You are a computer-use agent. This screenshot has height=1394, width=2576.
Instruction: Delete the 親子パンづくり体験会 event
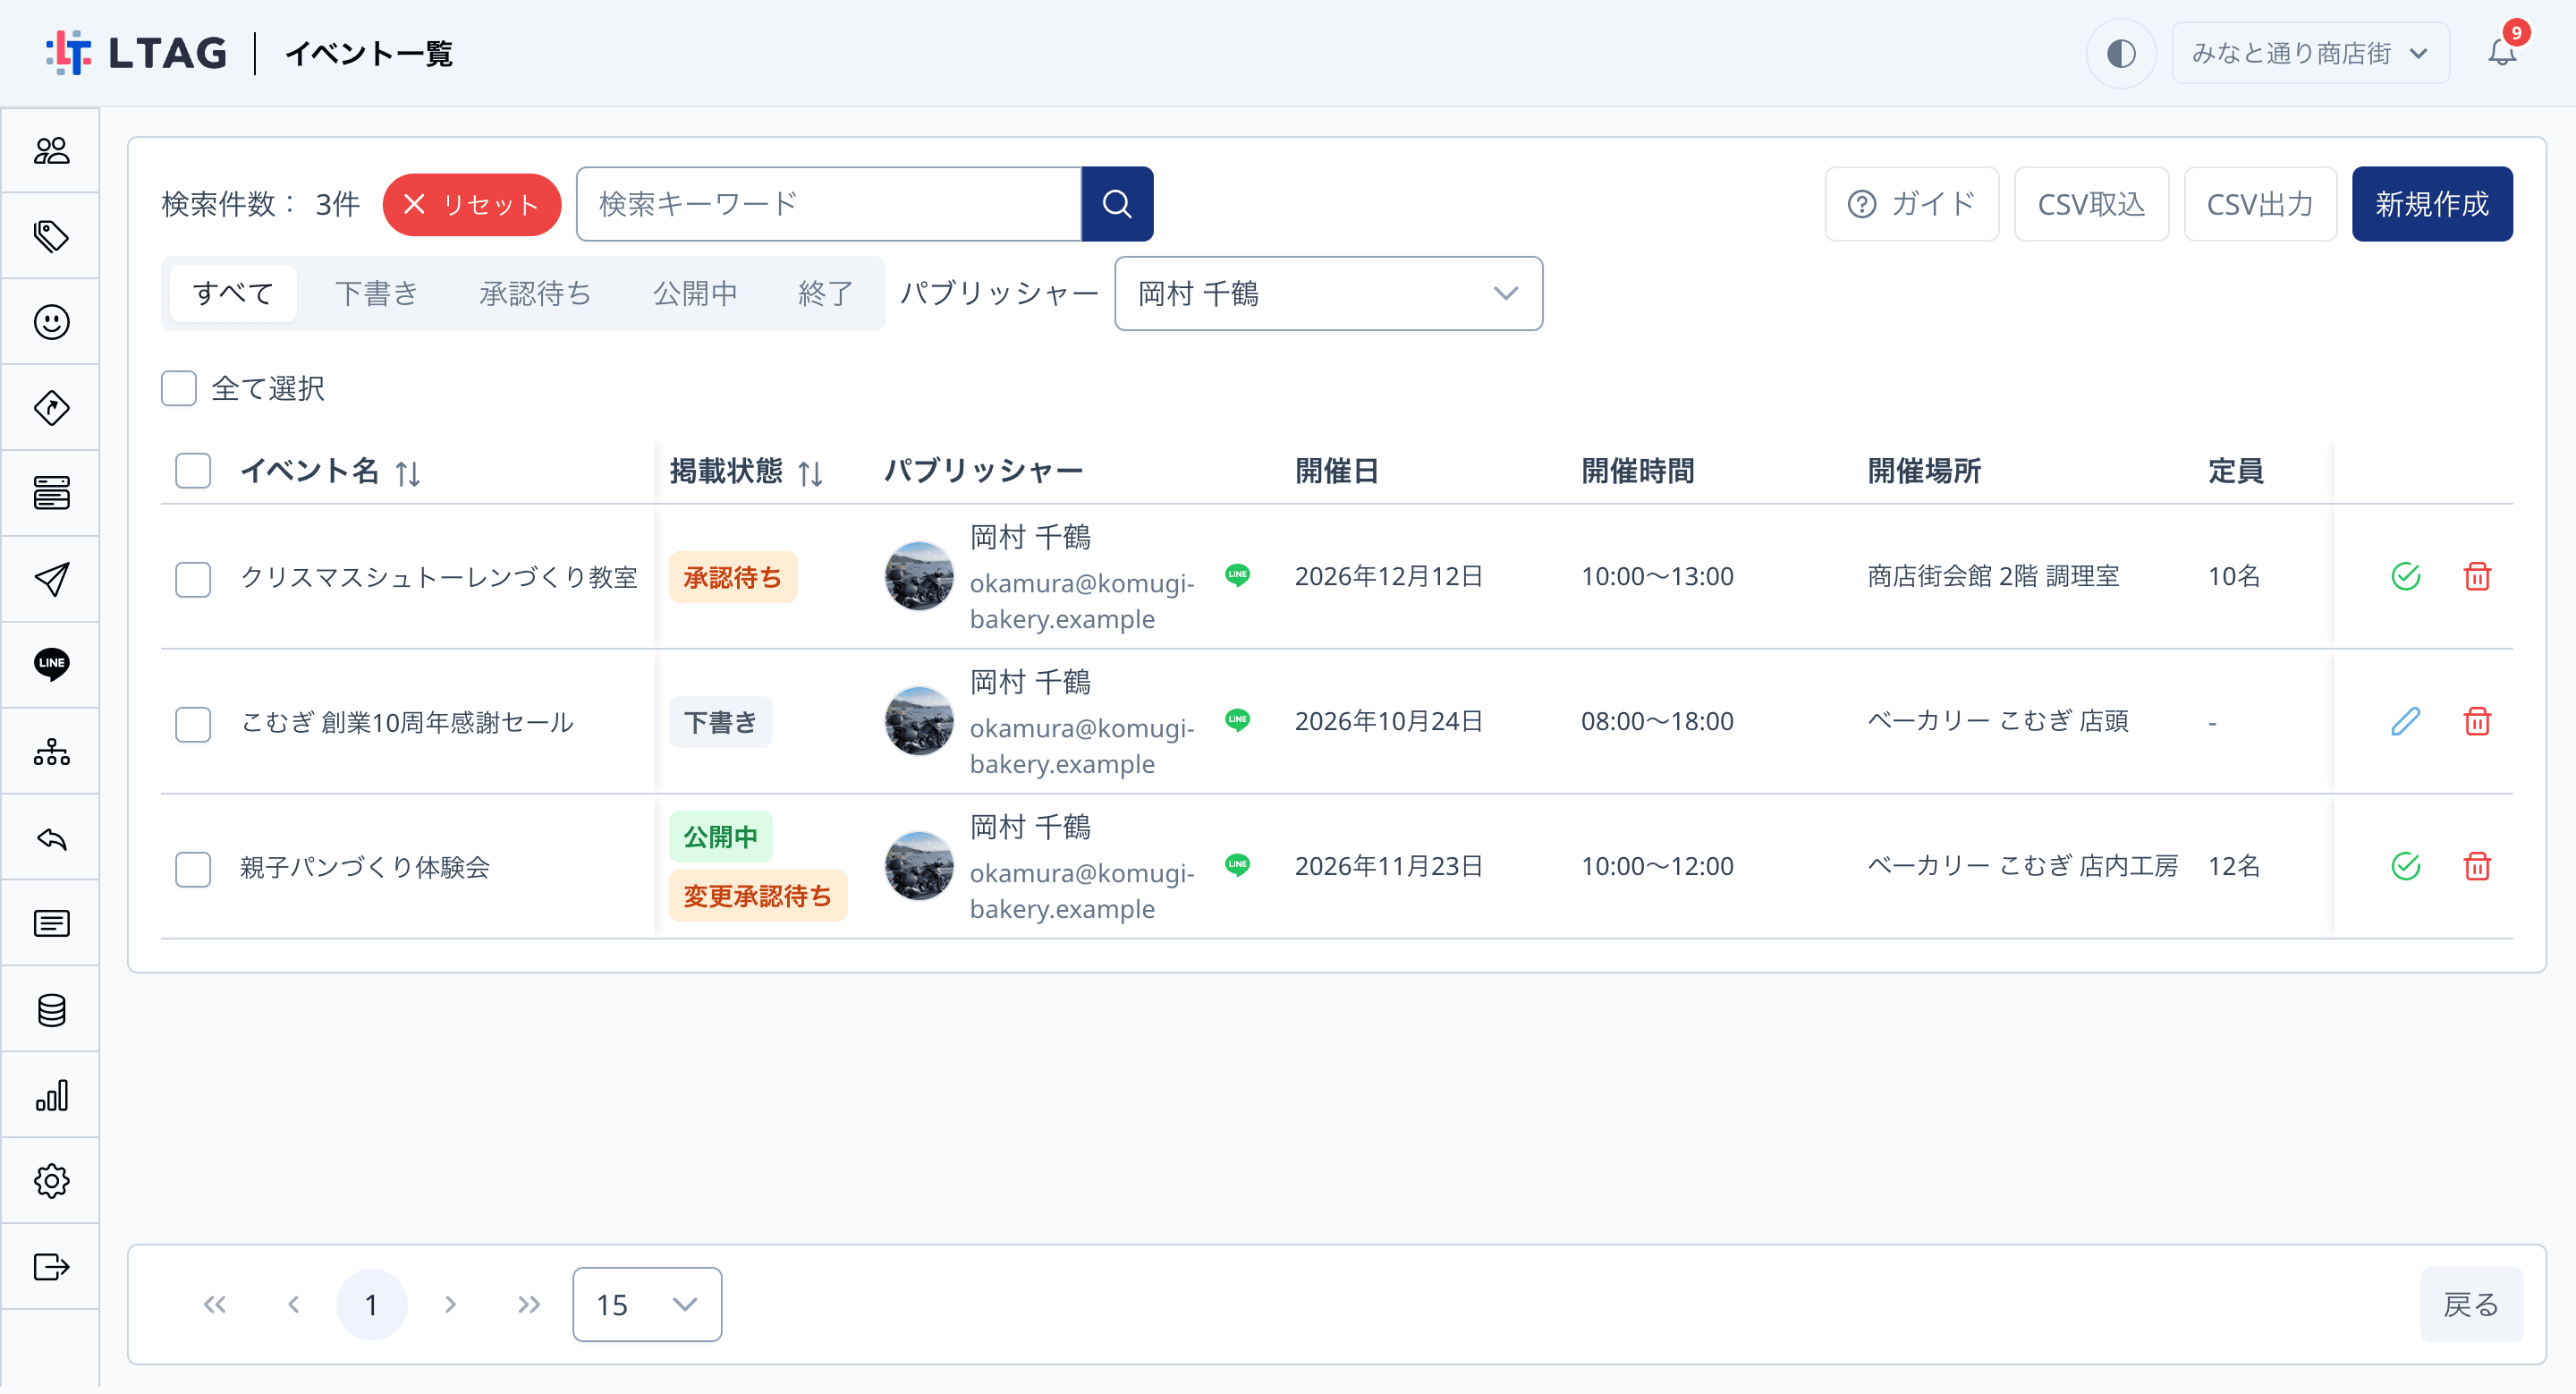pyautogui.click(x=2476, y=866)
